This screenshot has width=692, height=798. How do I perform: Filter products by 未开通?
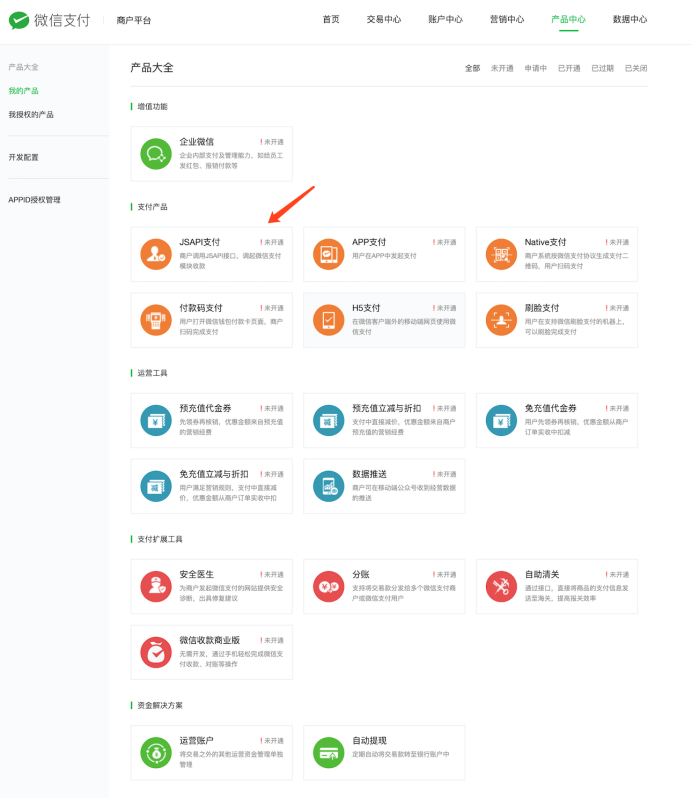[502, 68]
